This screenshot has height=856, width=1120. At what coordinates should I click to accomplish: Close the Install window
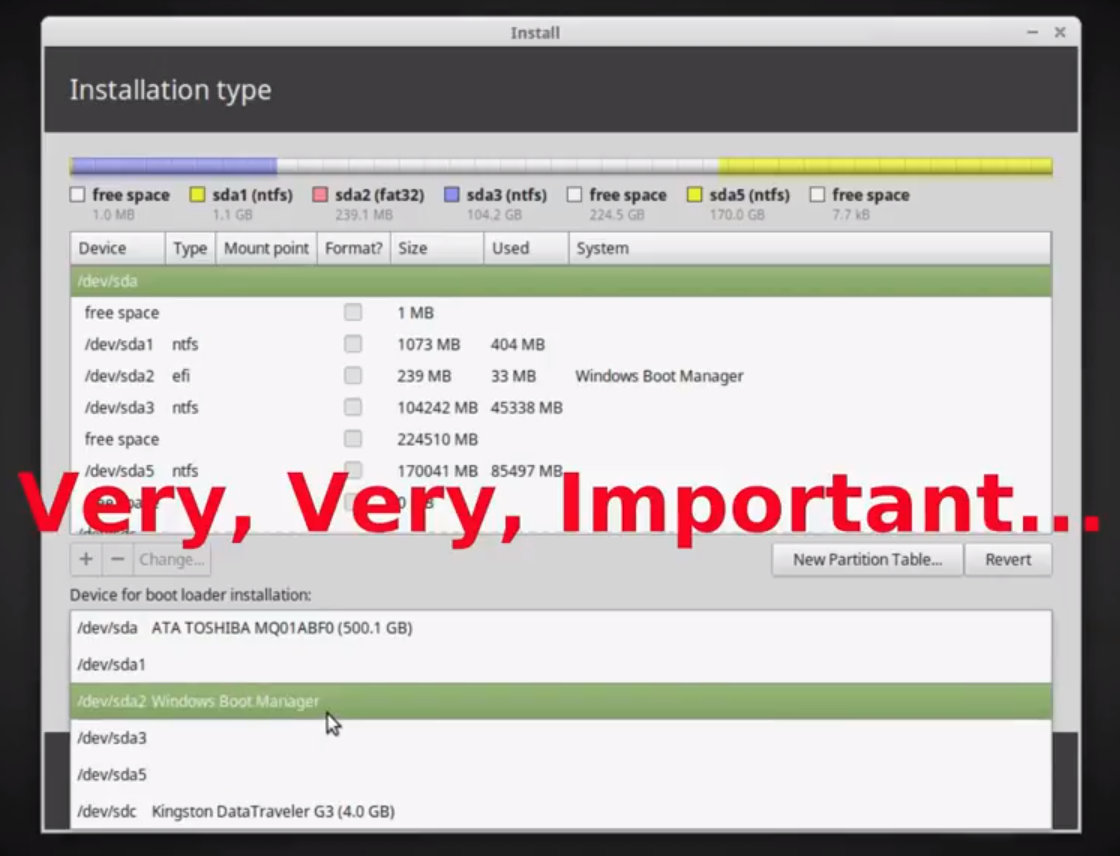tap(1060, 33)
